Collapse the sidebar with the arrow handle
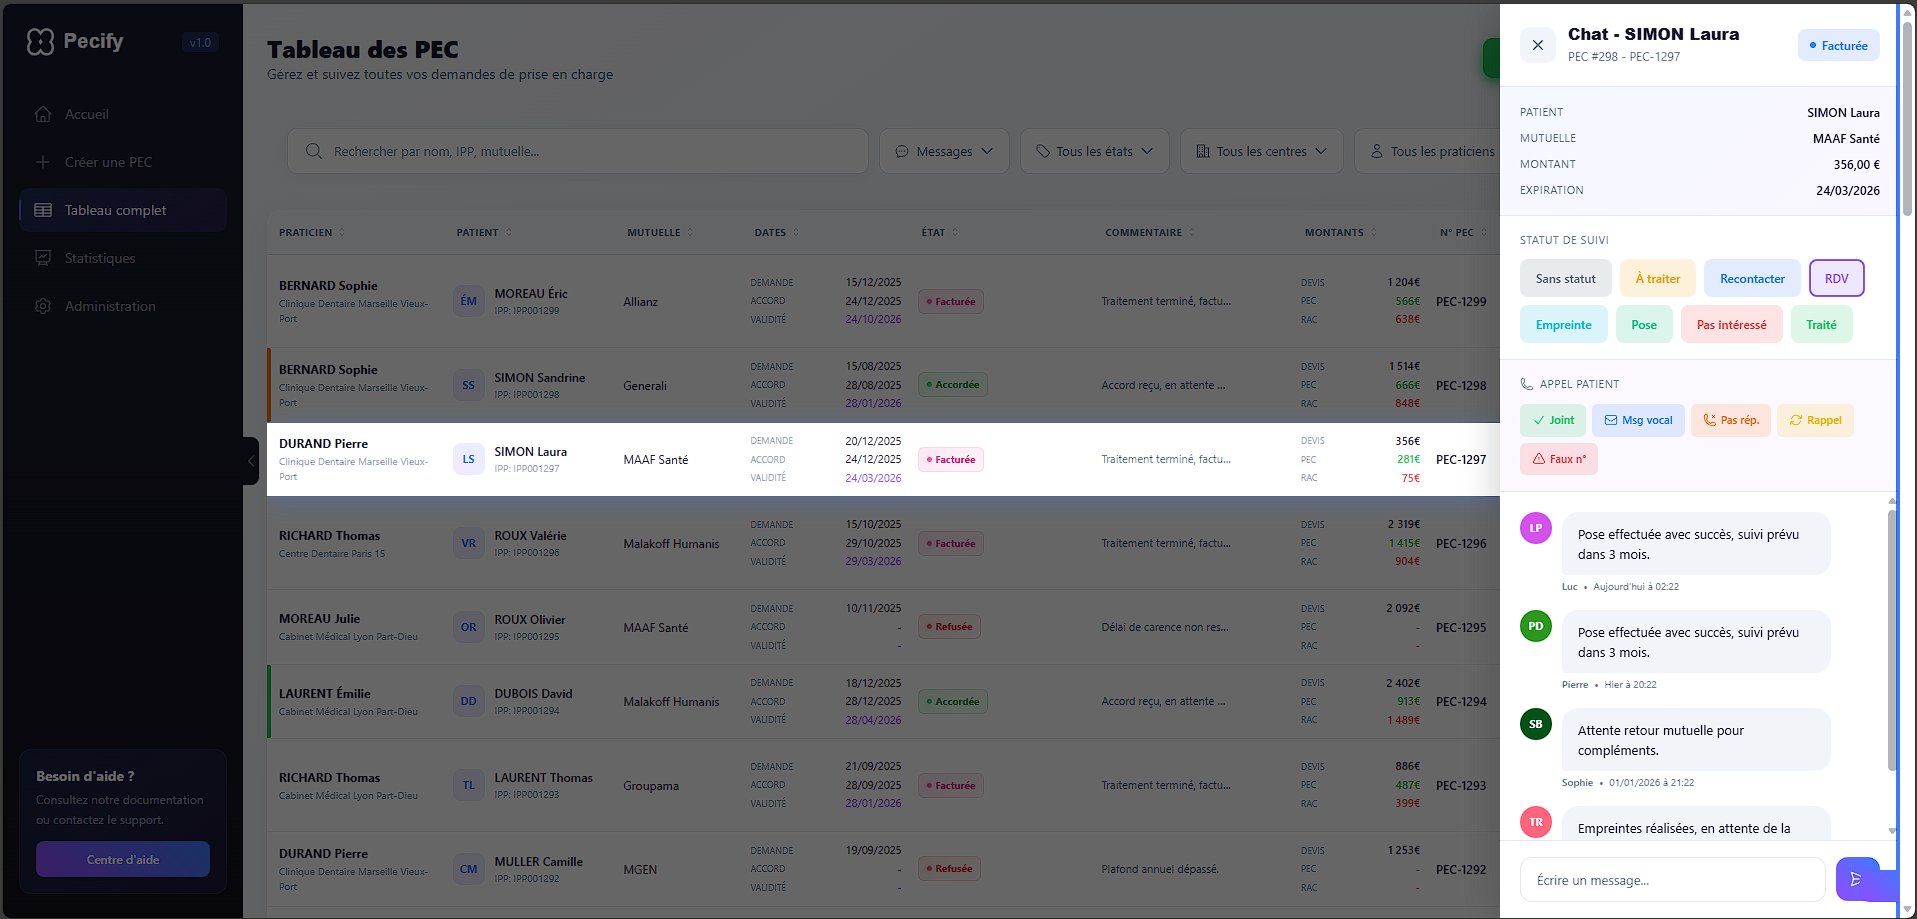Screen dimensions: 1917x919 pos(251,461)
